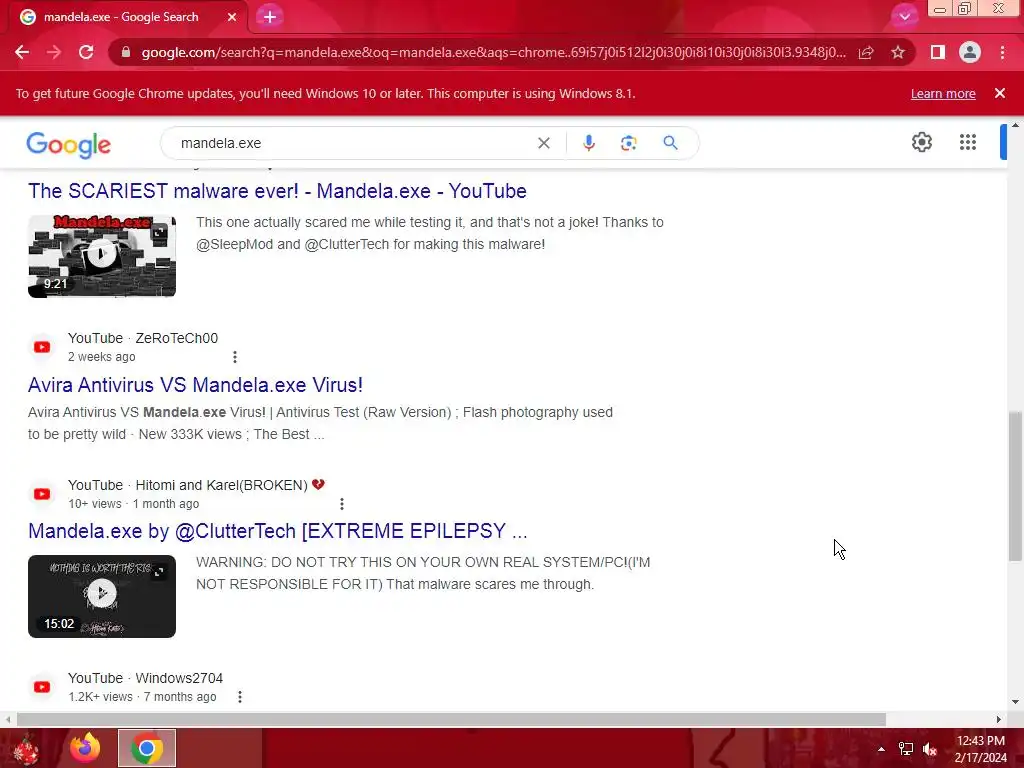Bookmark this page with the star icon

898,52
